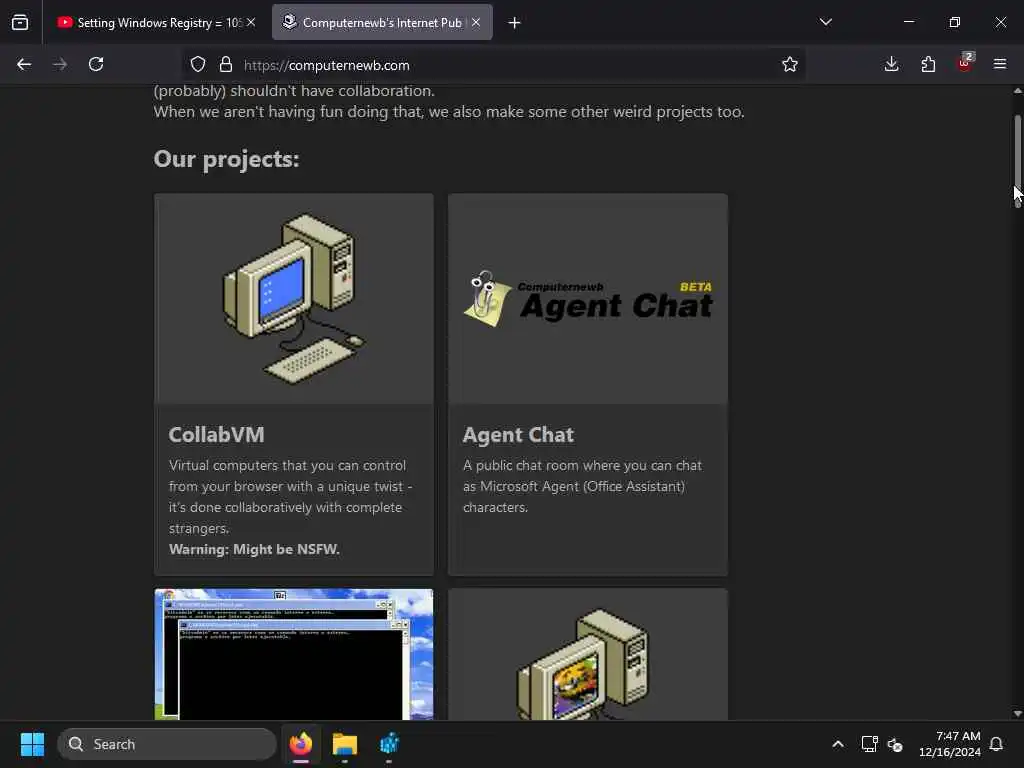View site security lock information
Viewport: 1024px width, 768px height.
pos(226,65)
